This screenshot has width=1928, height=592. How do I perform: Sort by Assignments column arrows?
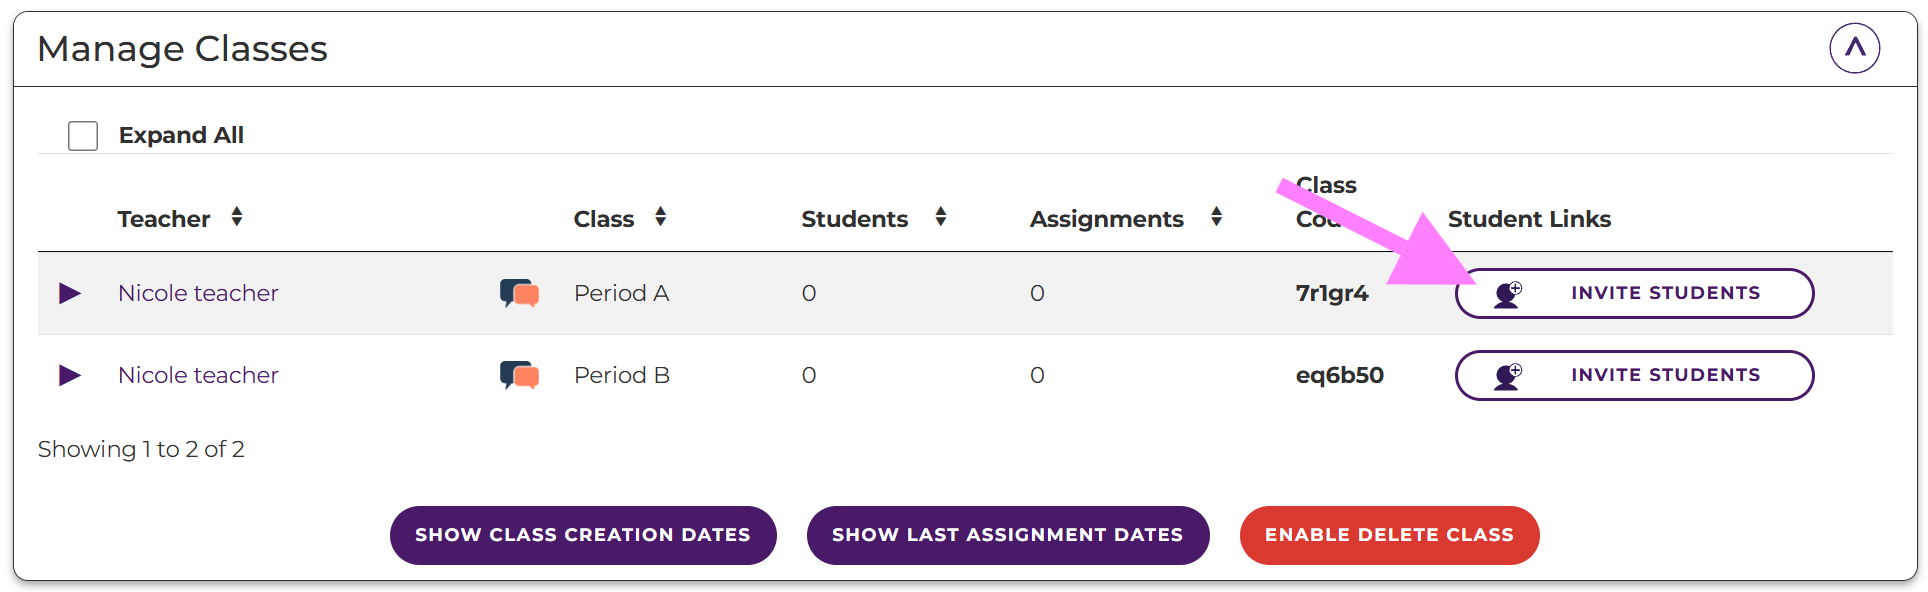click(1216, 217)
